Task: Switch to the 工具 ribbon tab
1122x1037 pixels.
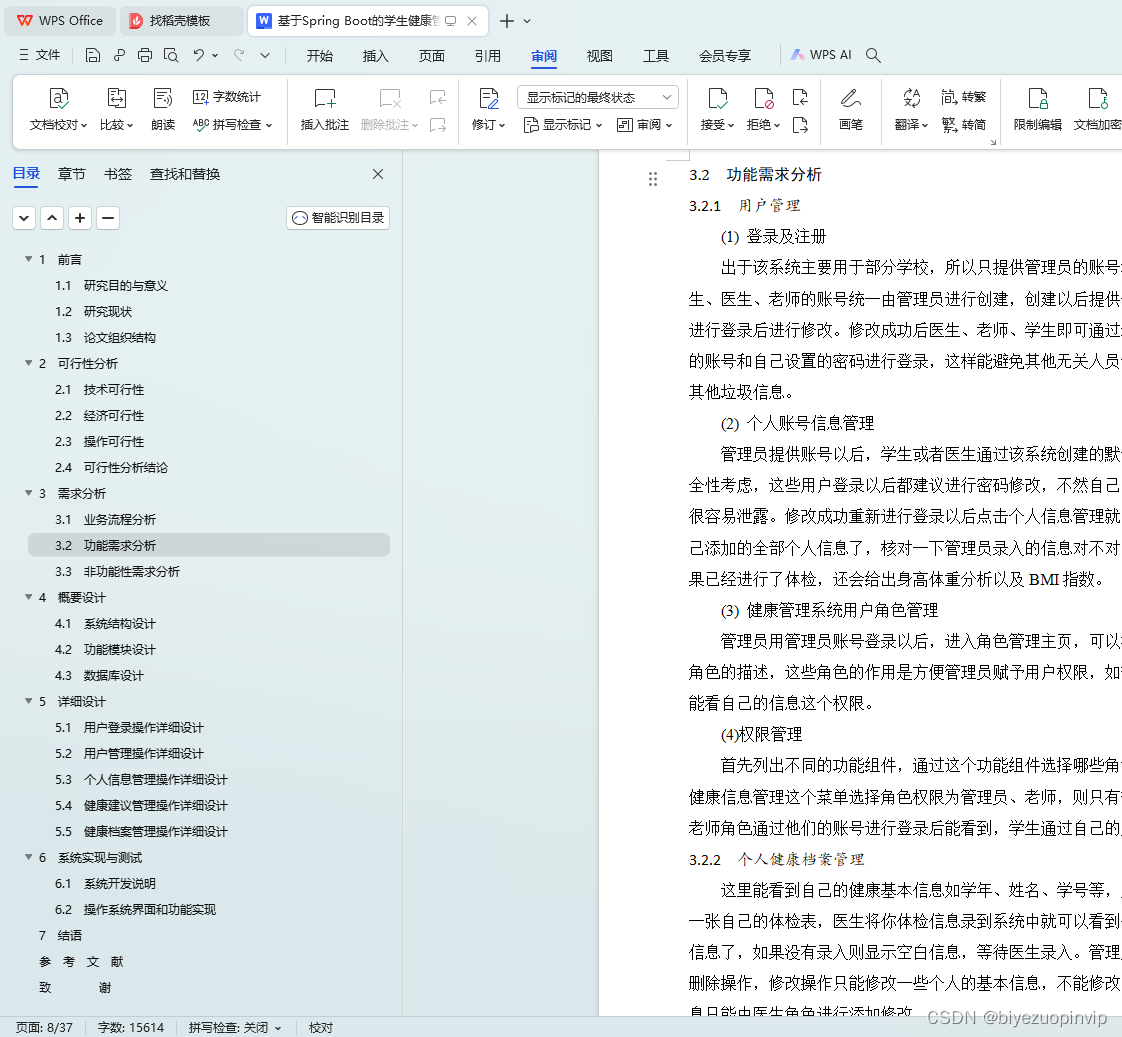Action: (655, 56)
